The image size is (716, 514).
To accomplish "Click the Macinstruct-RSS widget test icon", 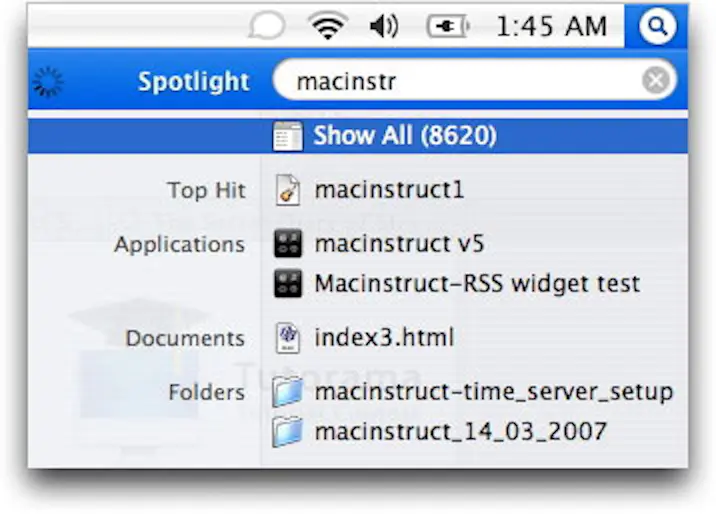I will pos(288,283).
